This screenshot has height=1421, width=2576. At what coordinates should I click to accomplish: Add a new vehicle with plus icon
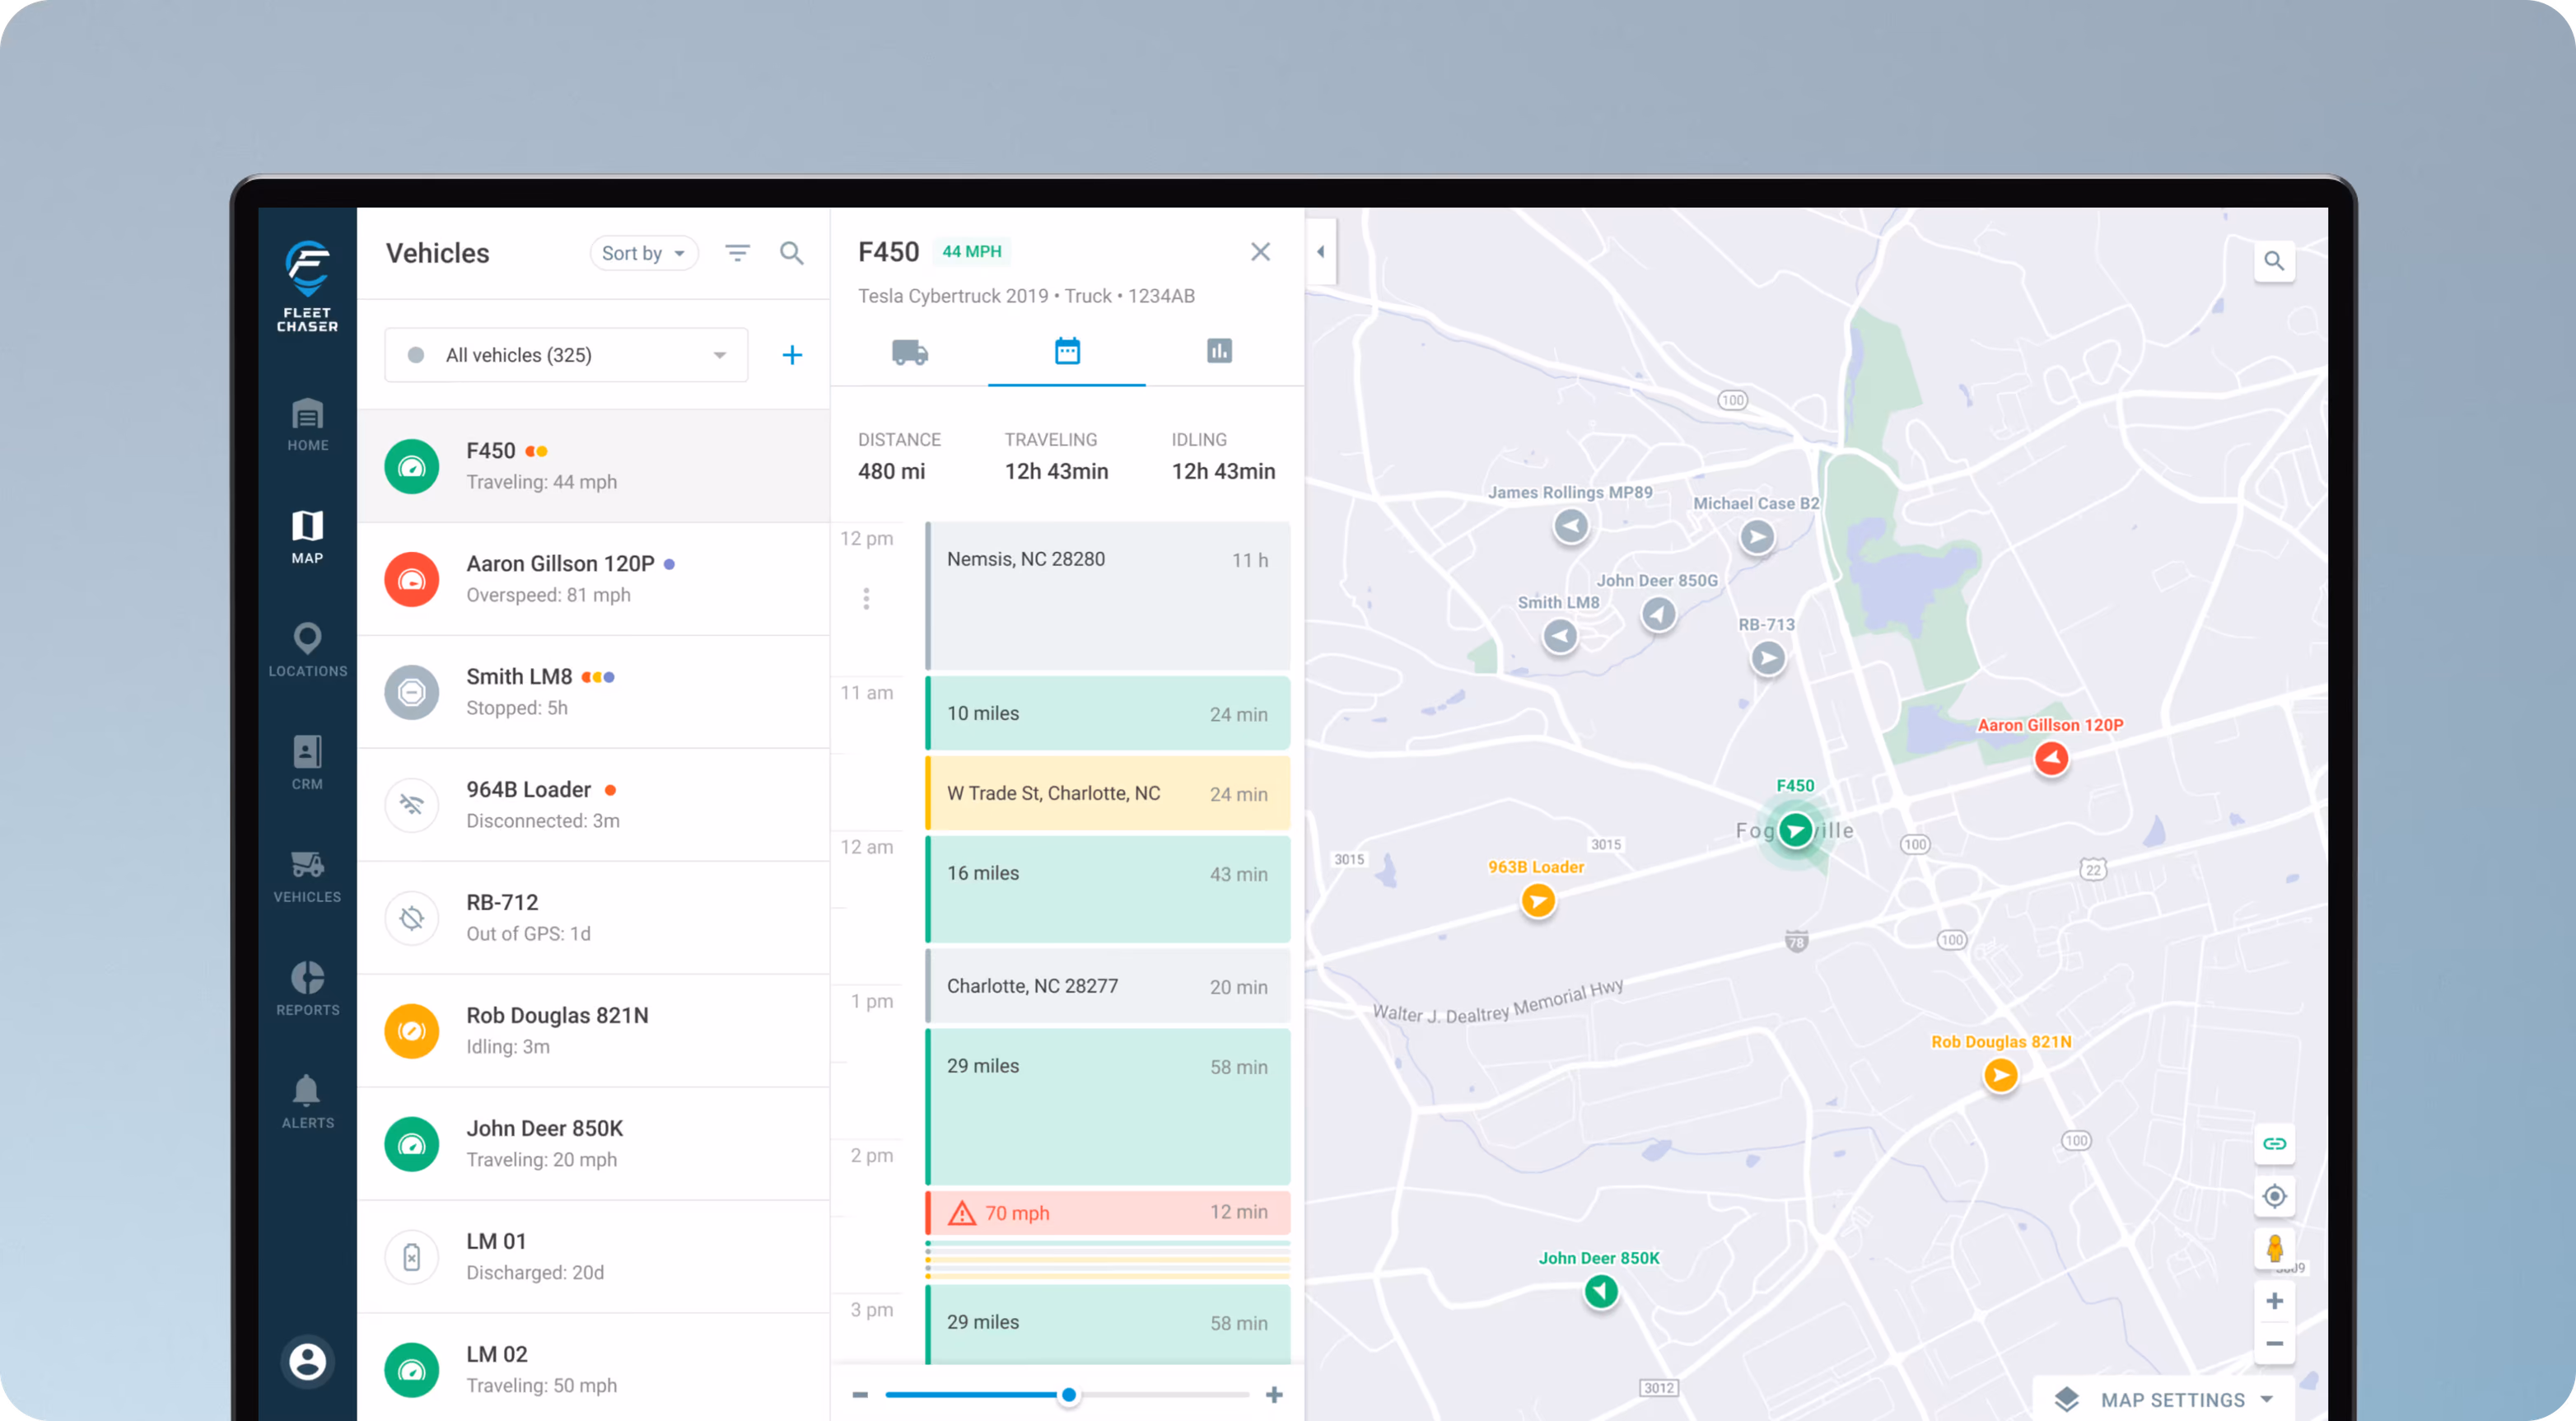click(x=792, y=355)
